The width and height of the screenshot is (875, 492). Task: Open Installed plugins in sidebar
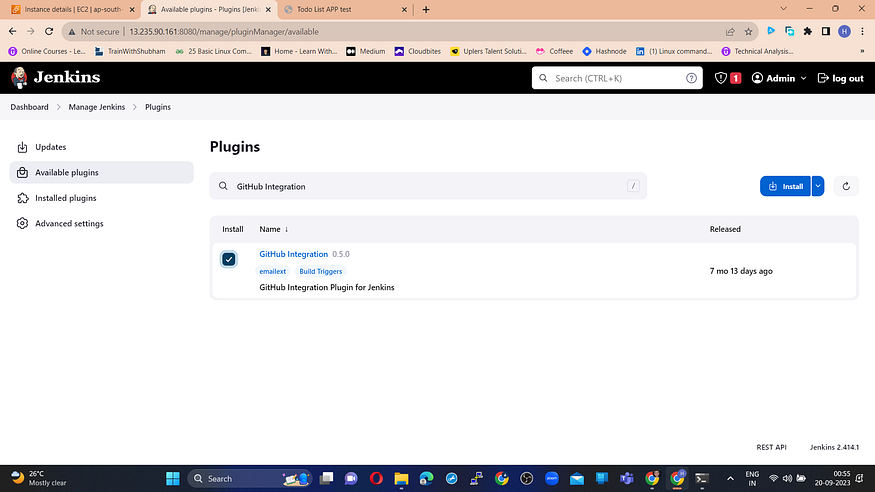coord(102,198)
